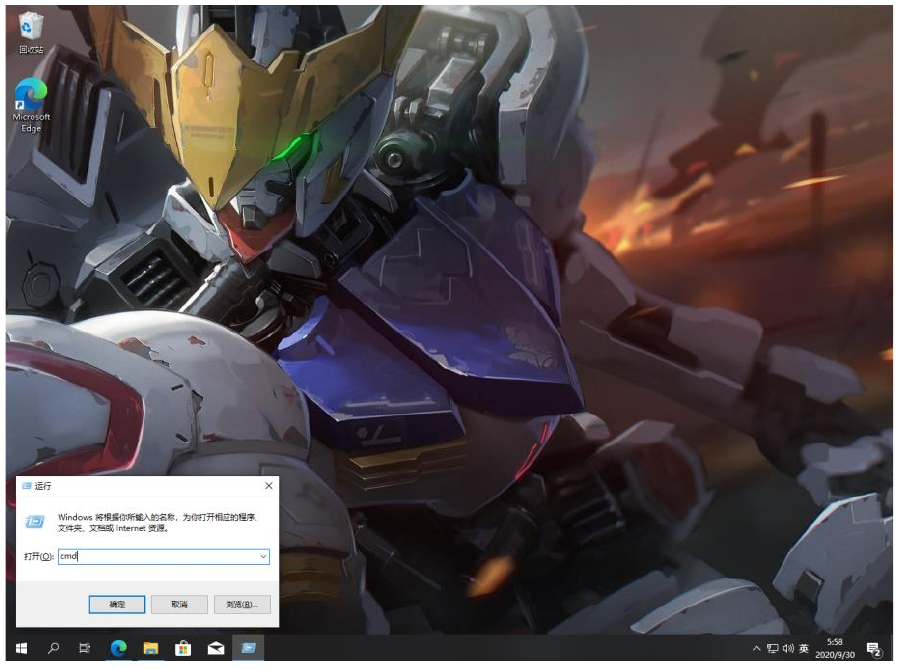
Task: Click the taskbar search magnifier icon
Action: click(x=54, y=649)
